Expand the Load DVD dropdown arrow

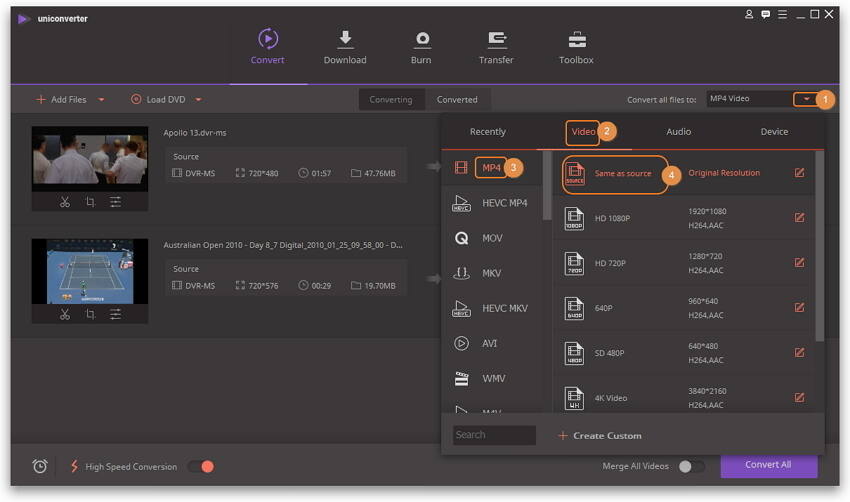[x=198, y=100]
